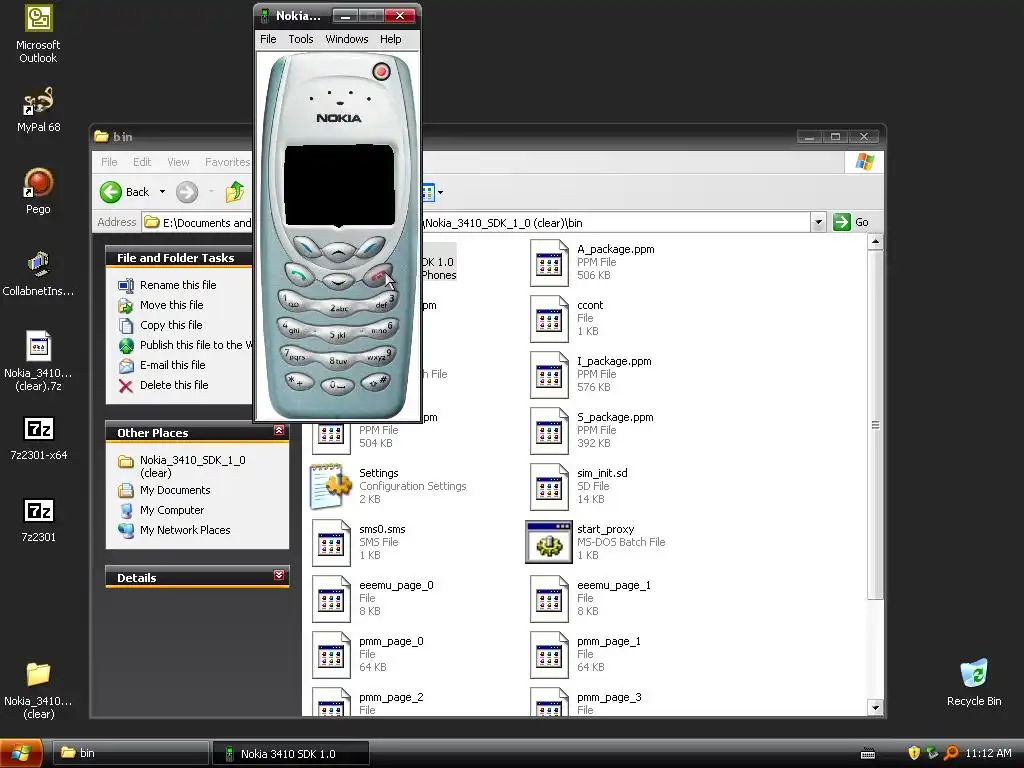Open Recycle Bin on desktop
The width and height of the screenshot is (1024, 768).
[974, 682]
